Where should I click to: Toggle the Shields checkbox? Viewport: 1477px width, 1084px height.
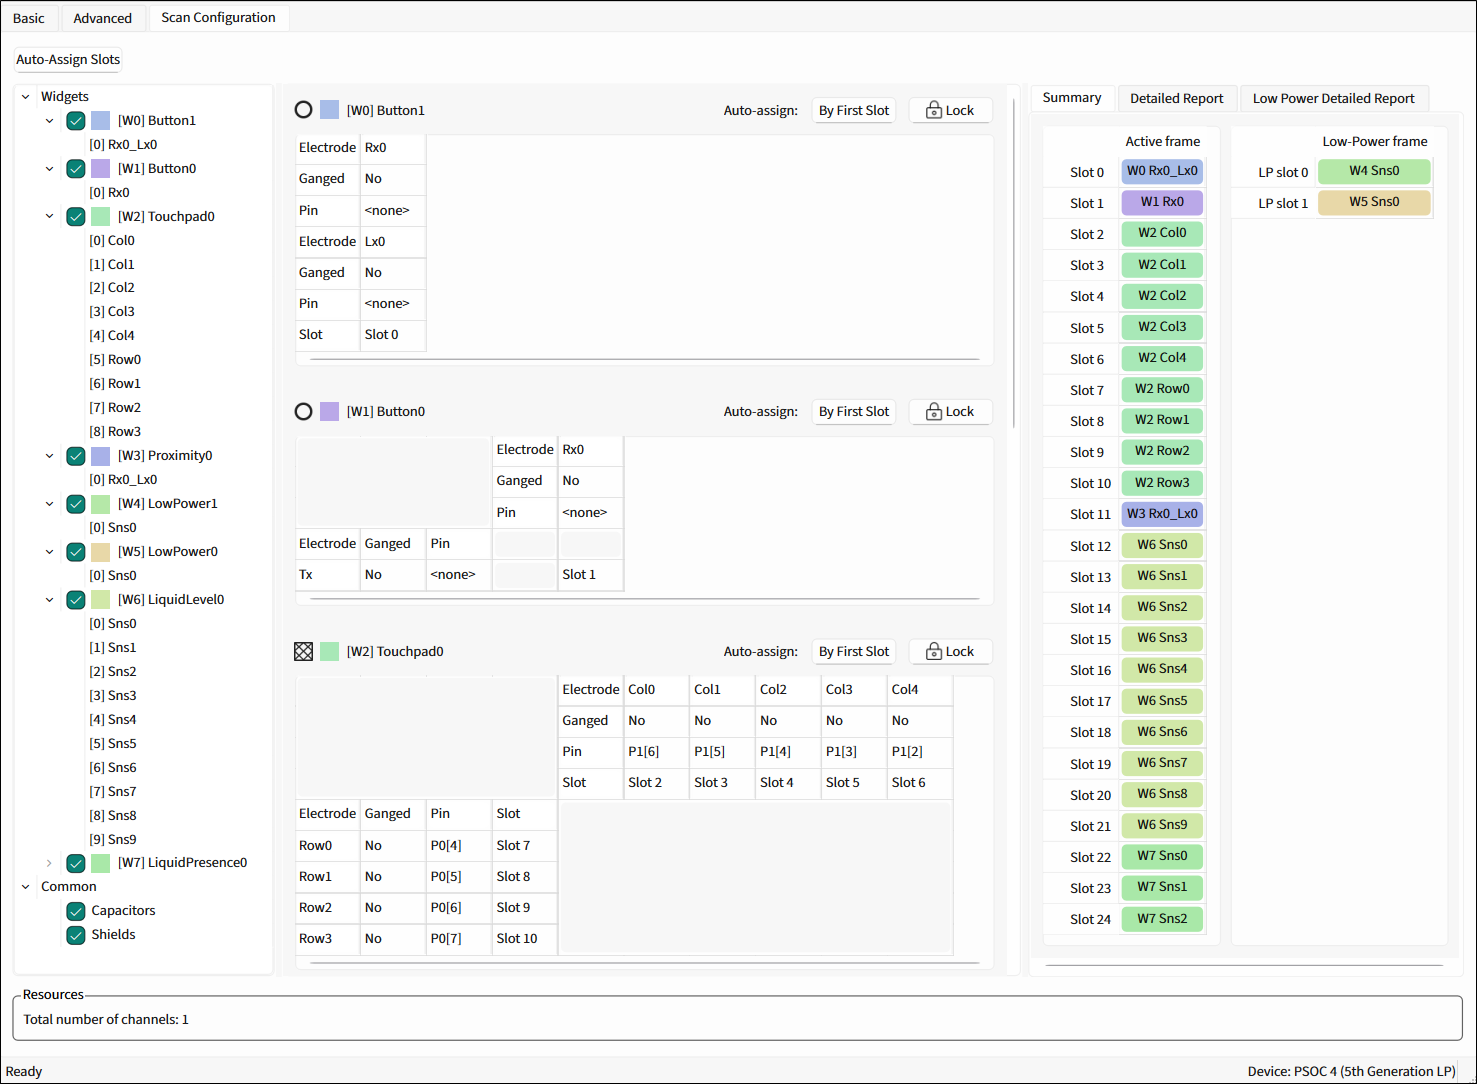[x=76, y=935]
